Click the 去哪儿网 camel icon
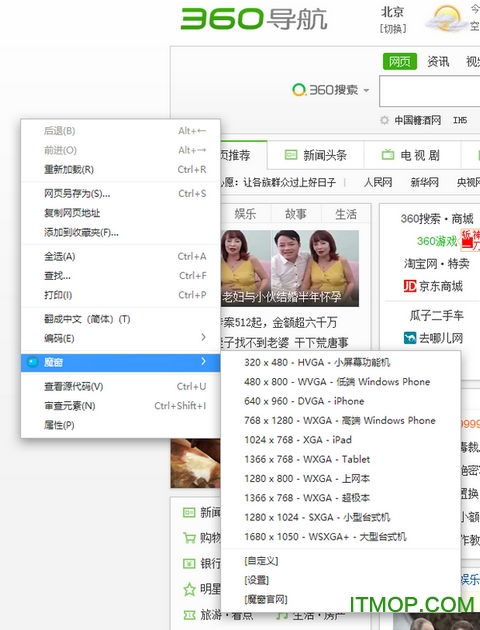The width and height of the screenshot is (480, 630). (410, 338)
